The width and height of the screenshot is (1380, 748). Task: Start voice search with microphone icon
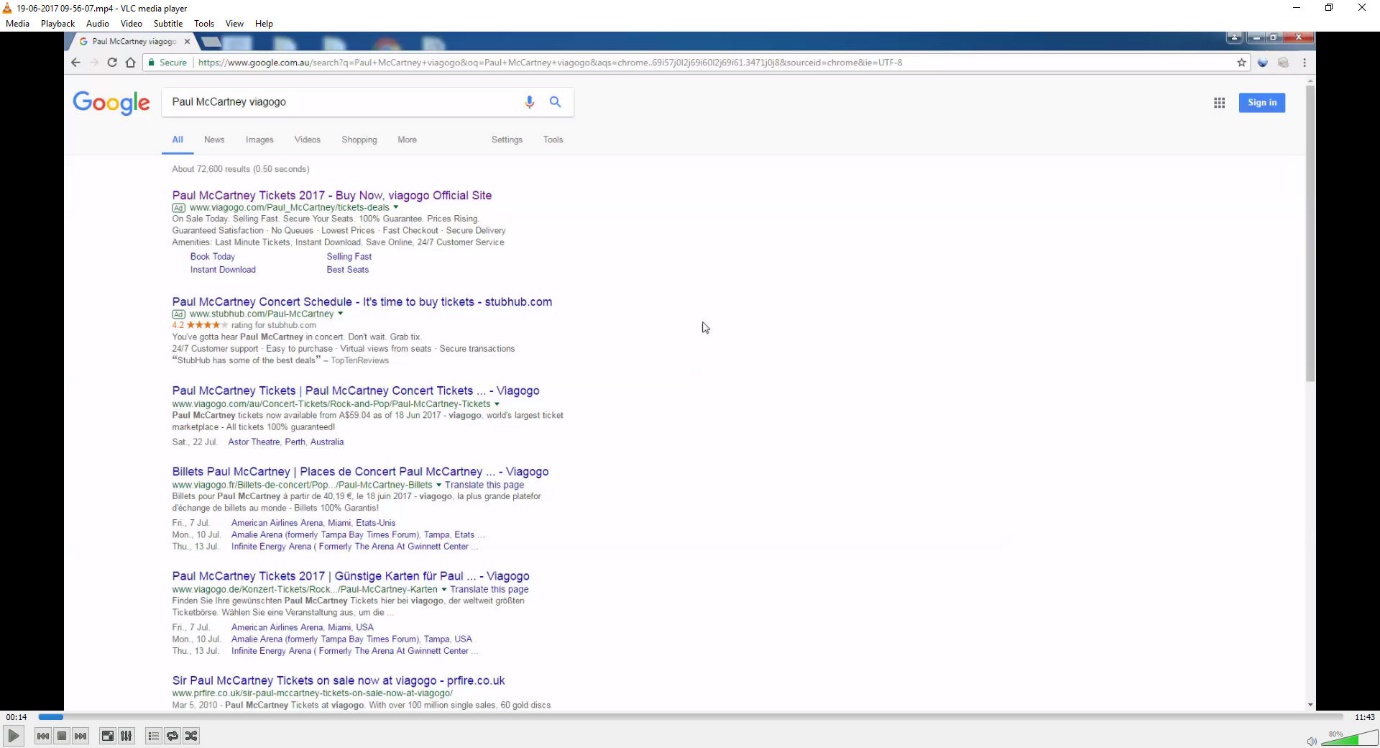coord(530,102)
